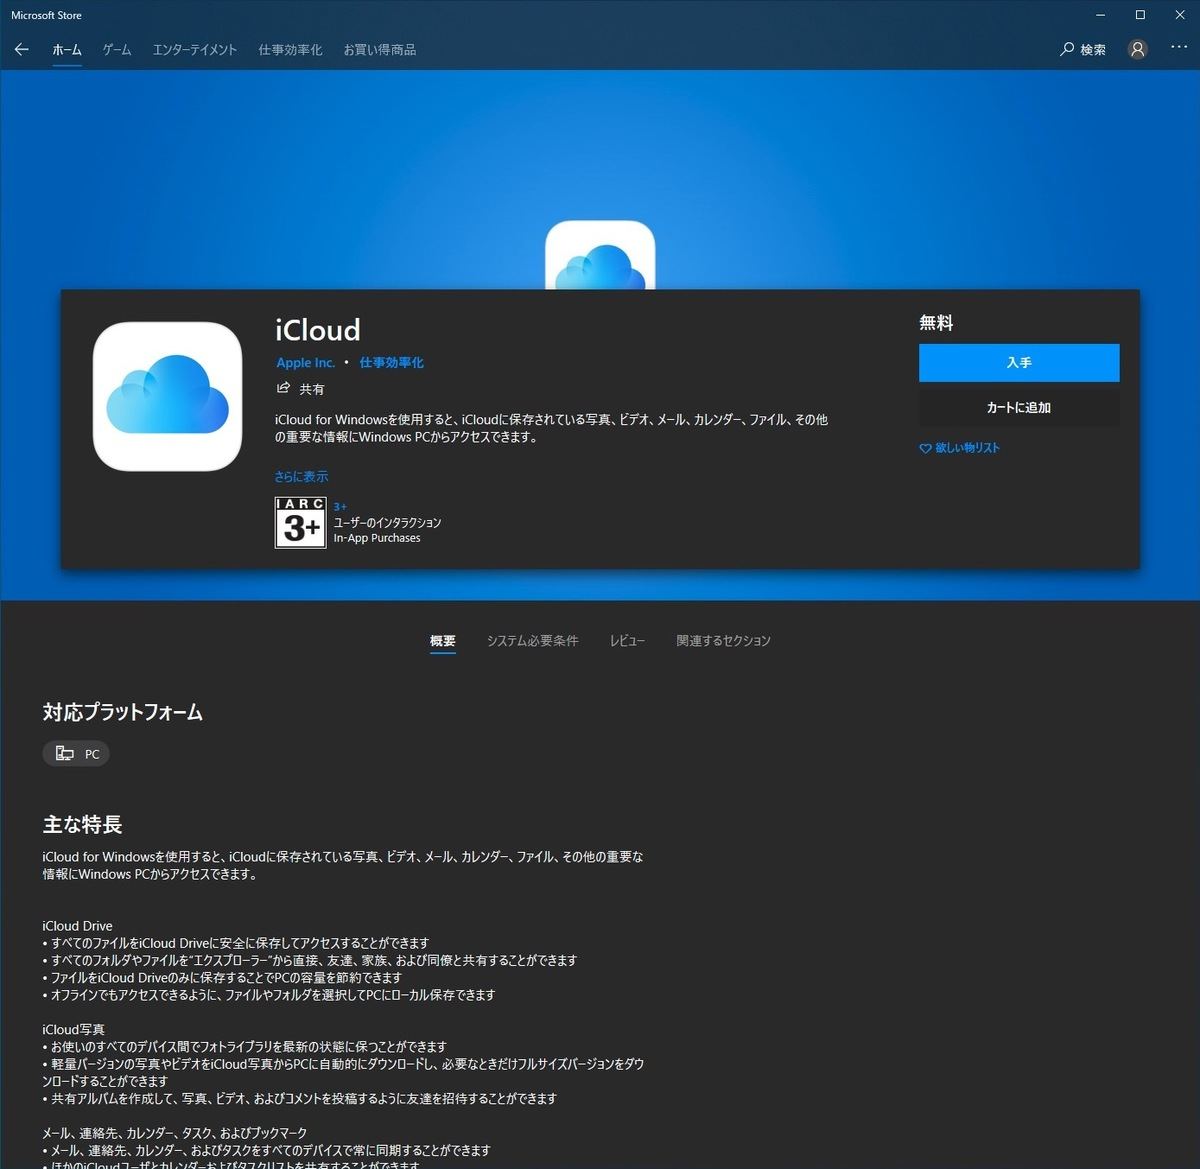
Task: Click the share icon beside 共有
Action: [283, 388]
